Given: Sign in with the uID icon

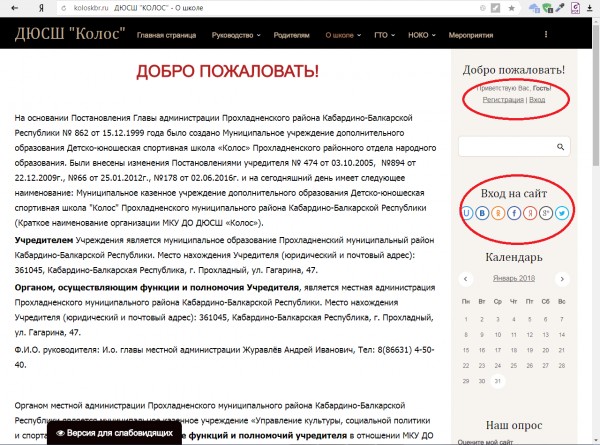Looking at the screenshot, I should coord(466,213).
